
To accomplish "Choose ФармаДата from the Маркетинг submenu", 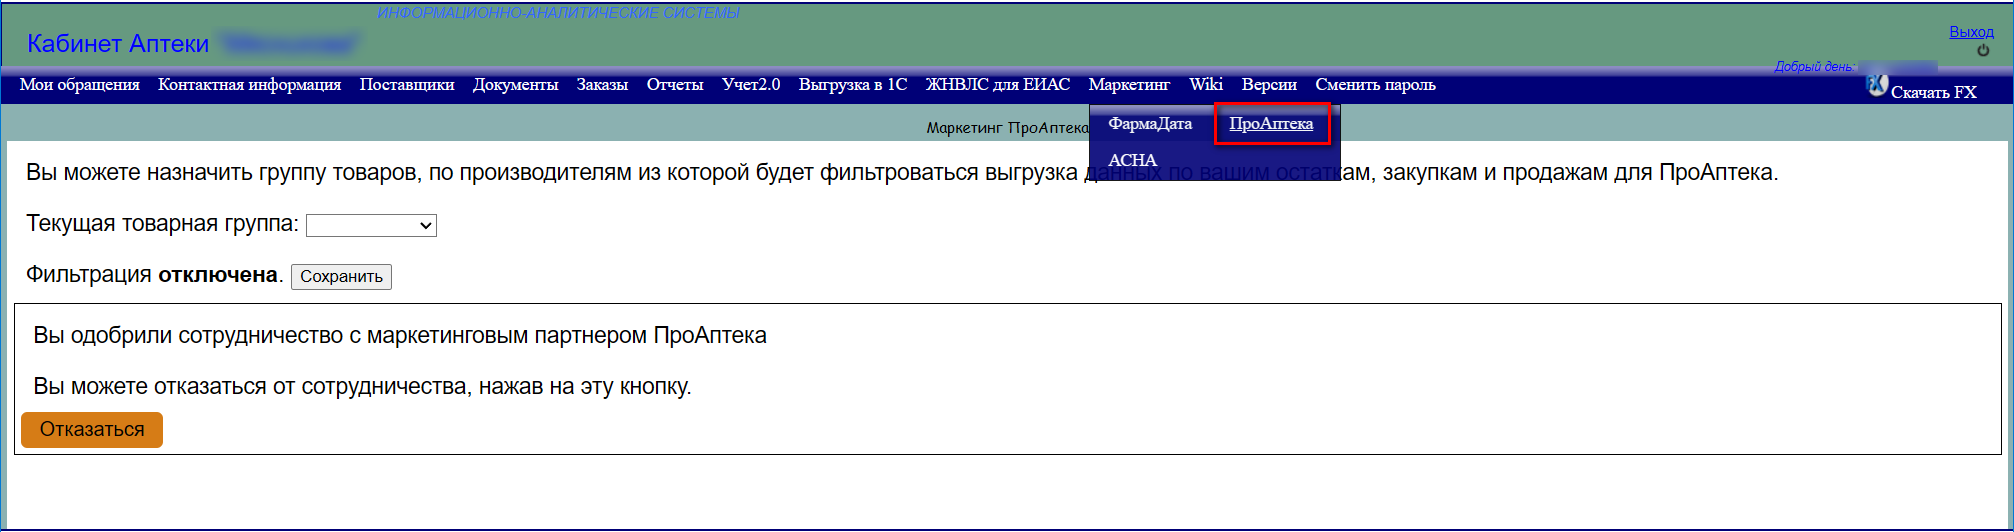I will tap(1149, 124).
